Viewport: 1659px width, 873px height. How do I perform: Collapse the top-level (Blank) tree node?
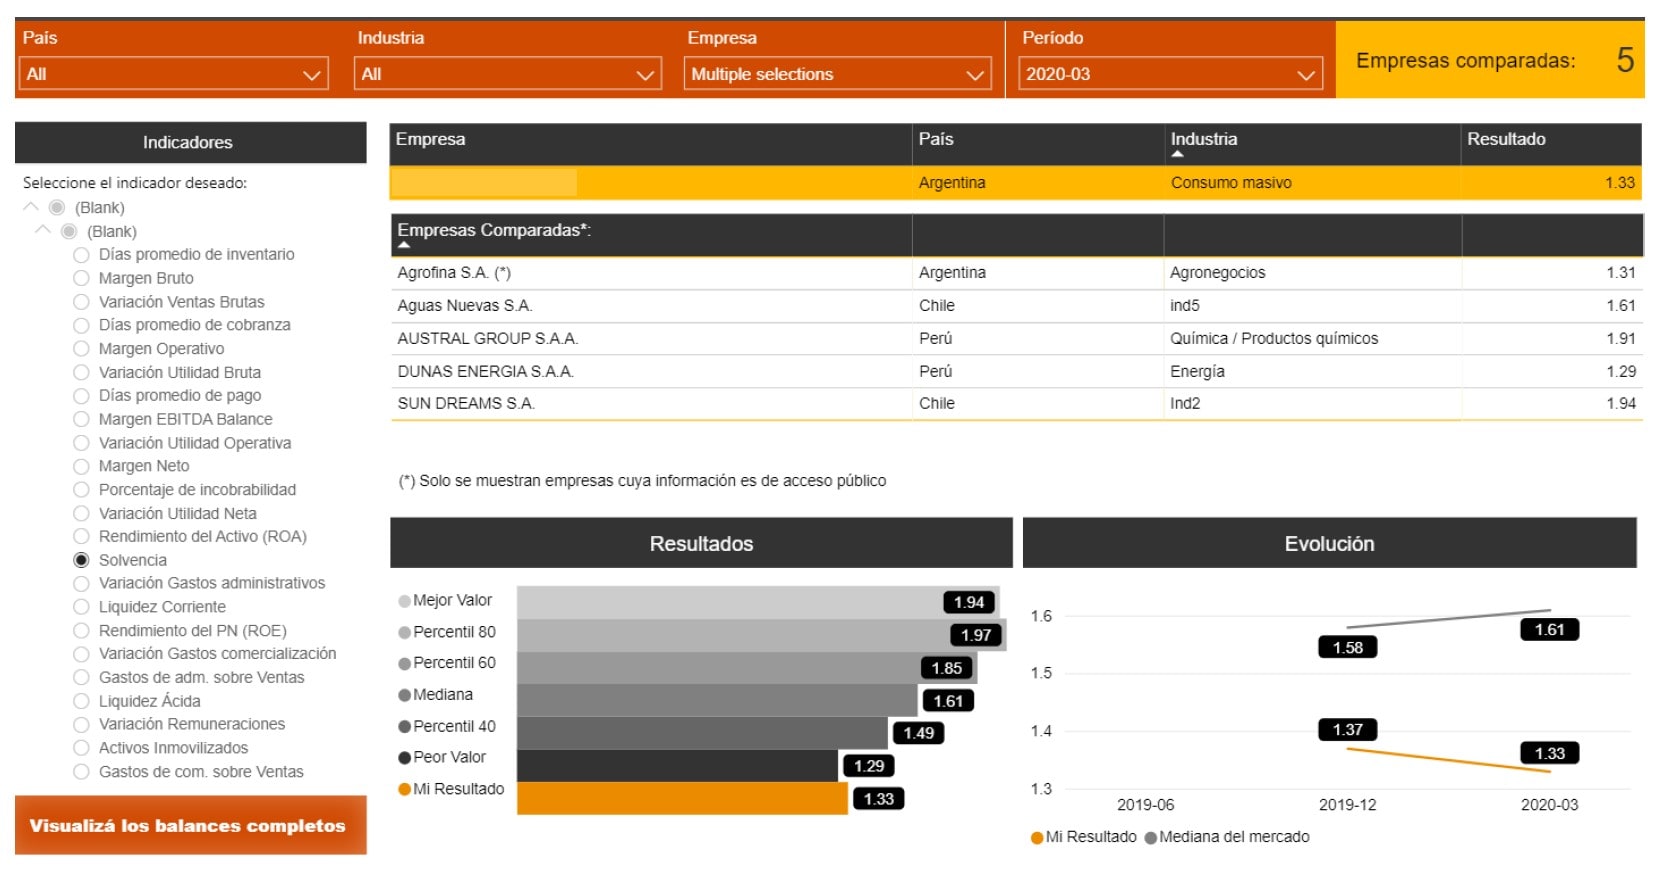(31, 207)
